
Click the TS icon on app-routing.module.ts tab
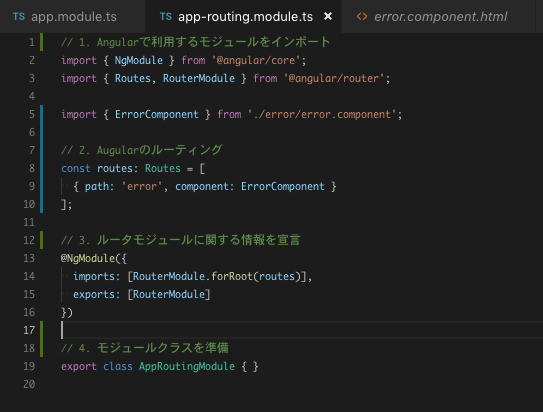(x=166, y=16)
